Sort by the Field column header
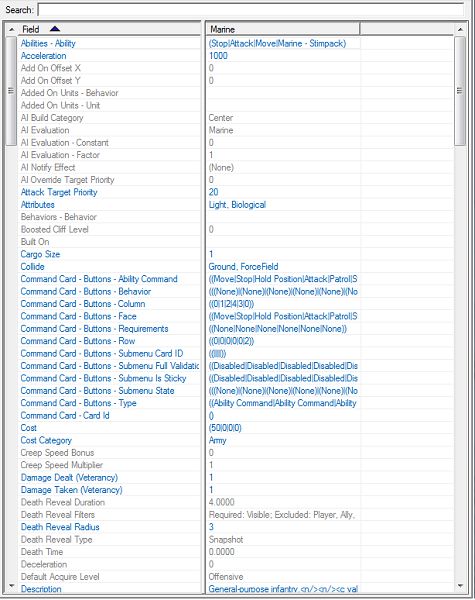475x600 pixels. coord(109,29)
